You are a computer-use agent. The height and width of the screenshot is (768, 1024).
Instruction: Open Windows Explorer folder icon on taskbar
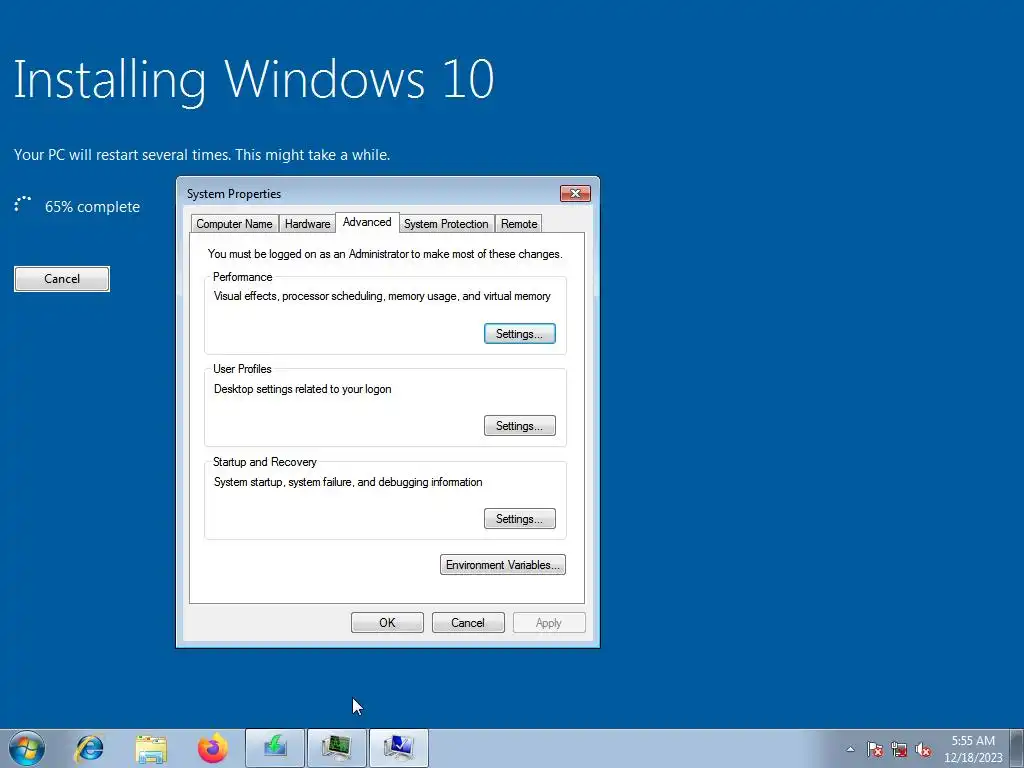[151, 748]
